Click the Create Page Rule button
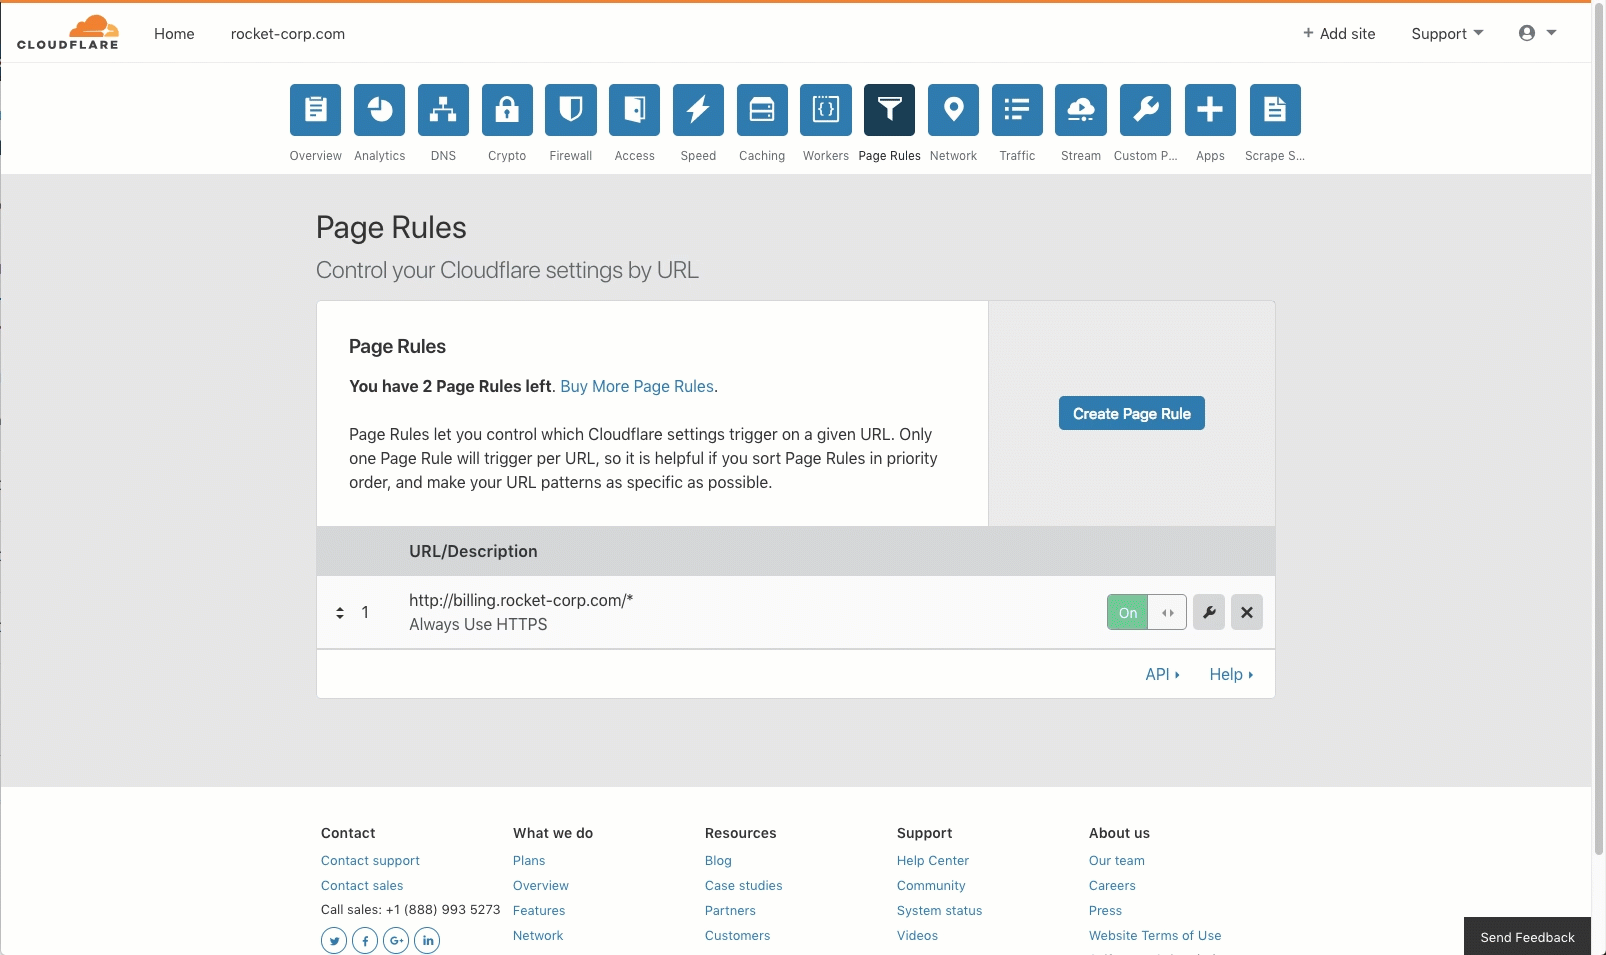Screen dimensions: 1606x955 pos(1132,413)
